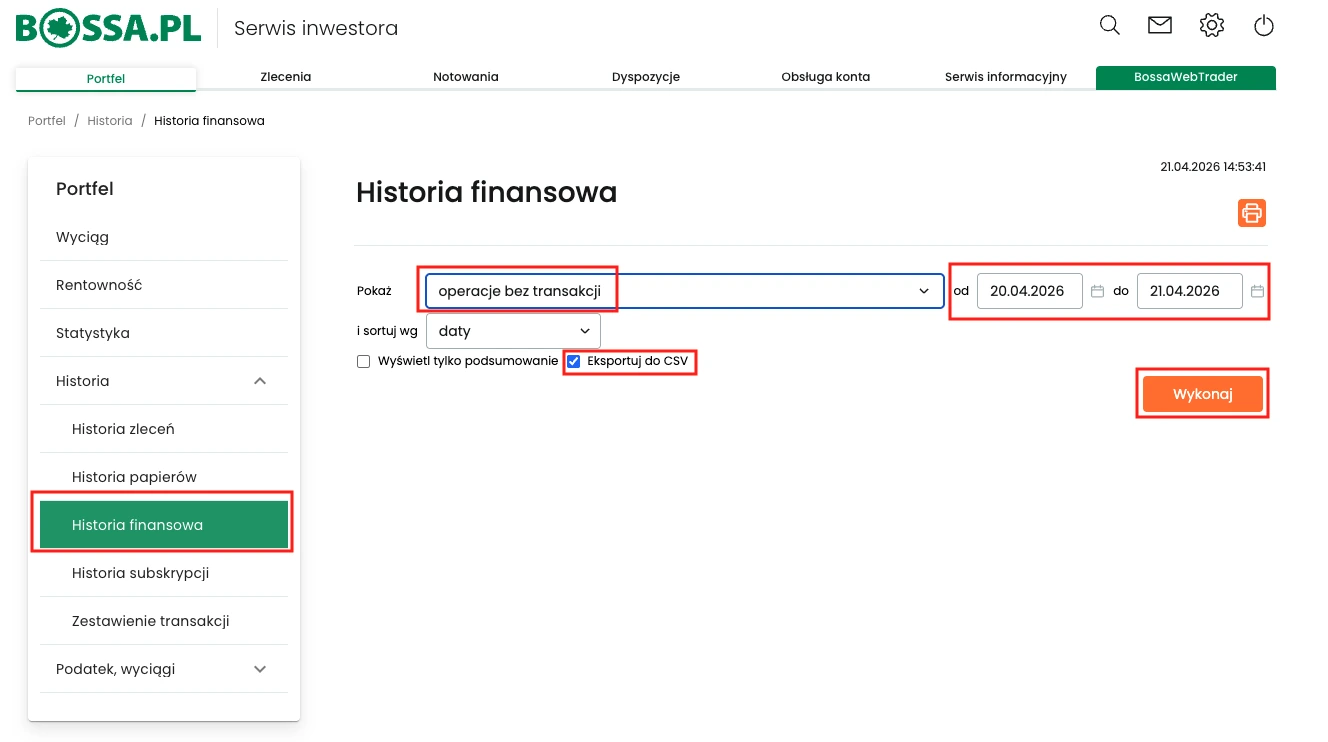
Task: Click the orange print icon
Action: pos(1252,212)
